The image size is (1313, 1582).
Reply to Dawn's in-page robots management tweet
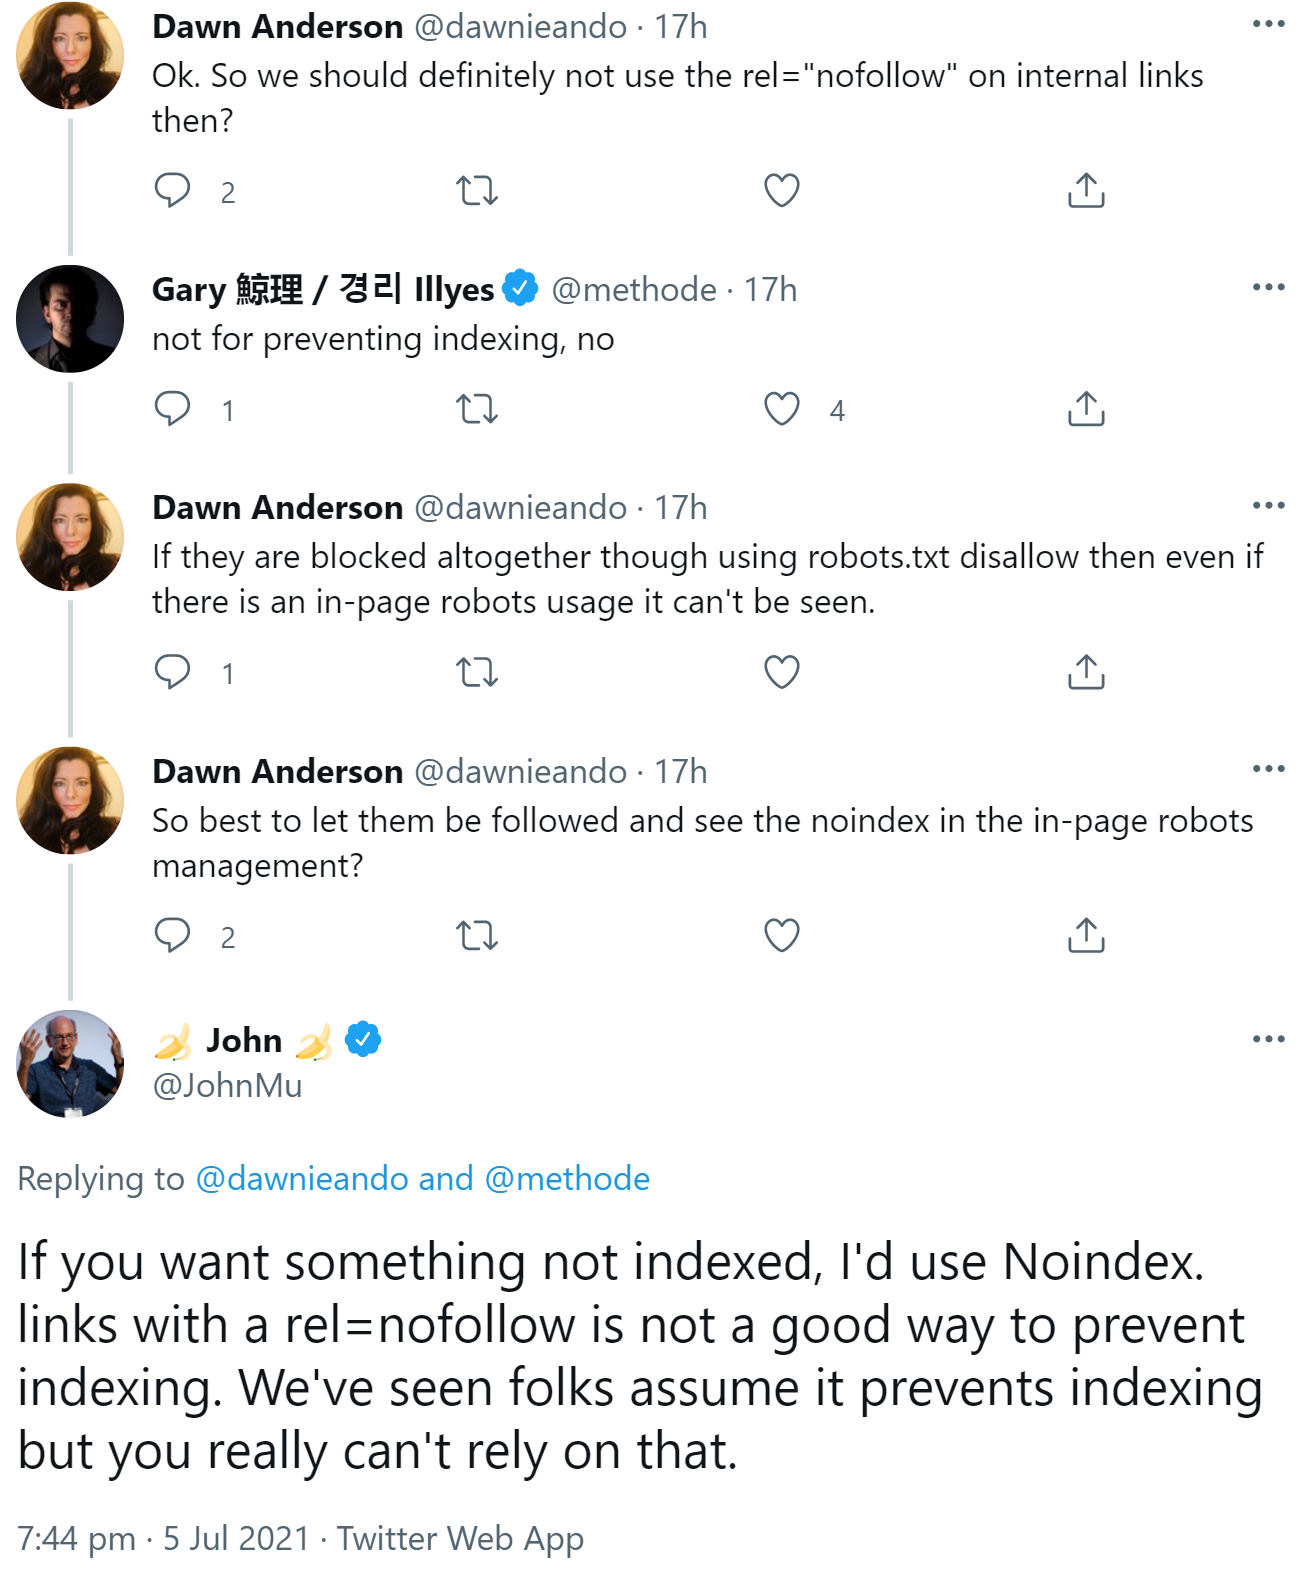click(173, 936)
